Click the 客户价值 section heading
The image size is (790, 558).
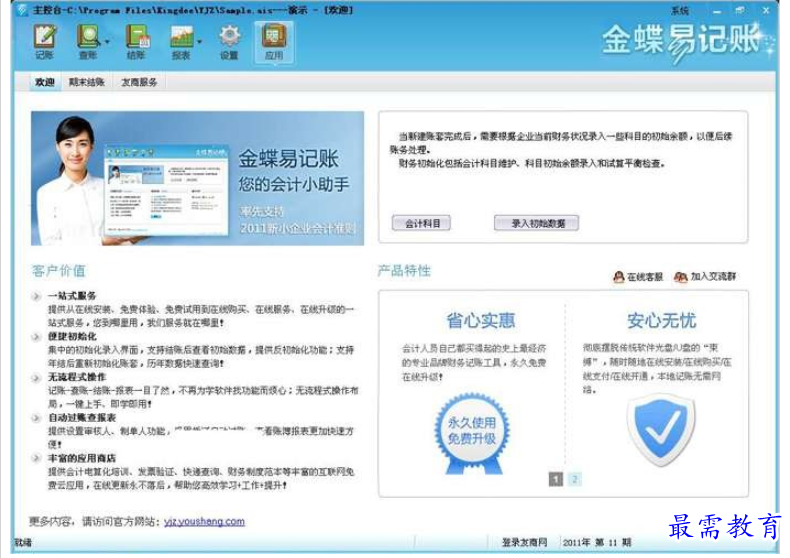point(58,271)
